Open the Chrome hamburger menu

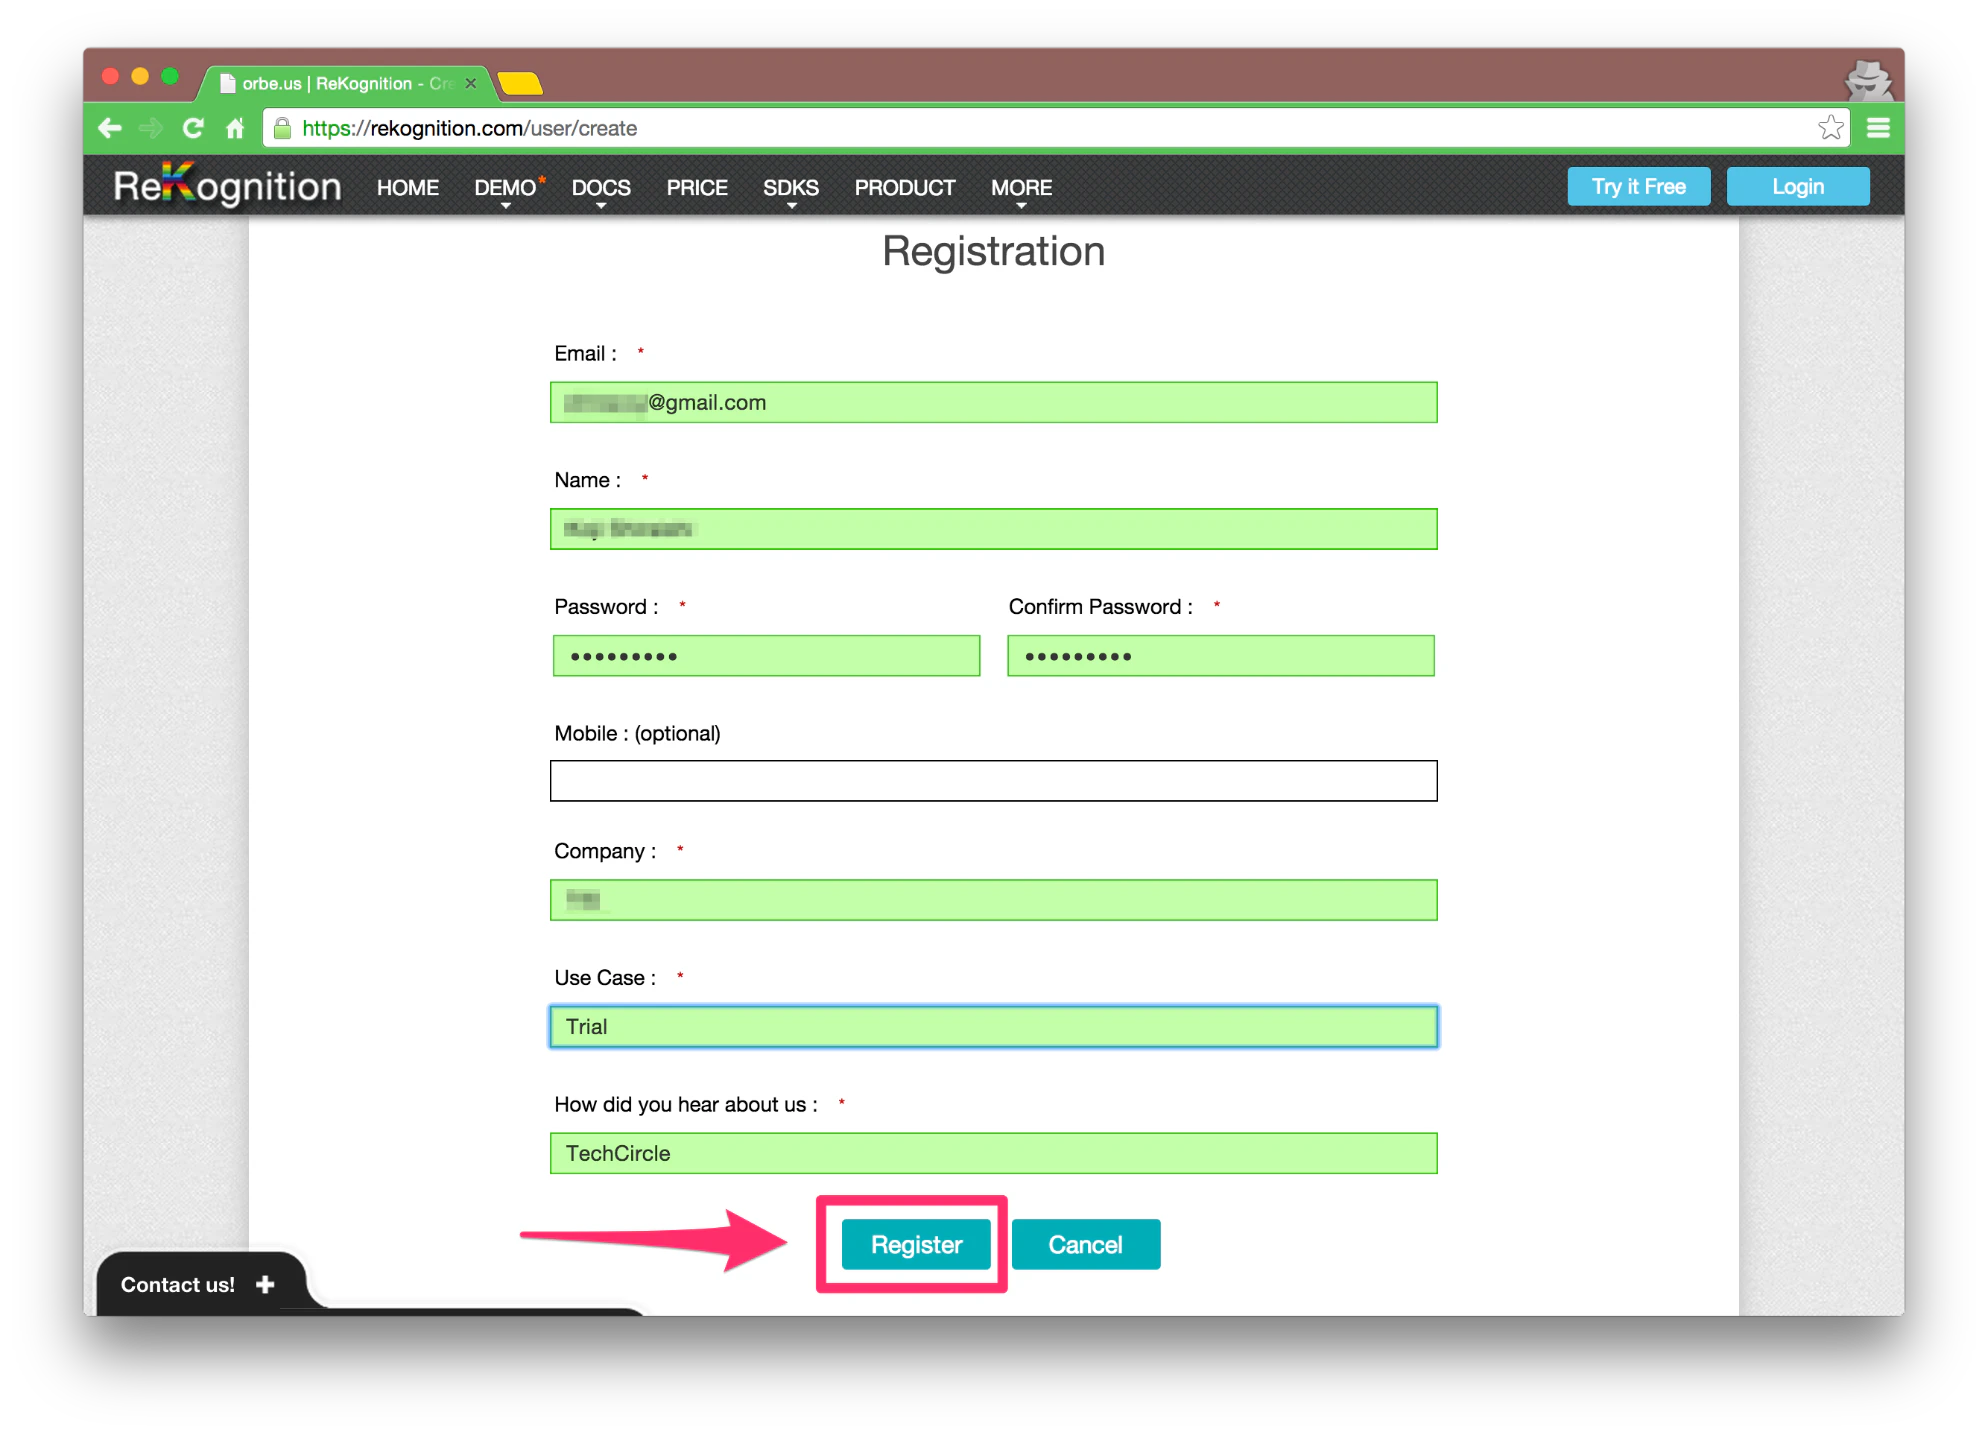(x=1878, y=128)
